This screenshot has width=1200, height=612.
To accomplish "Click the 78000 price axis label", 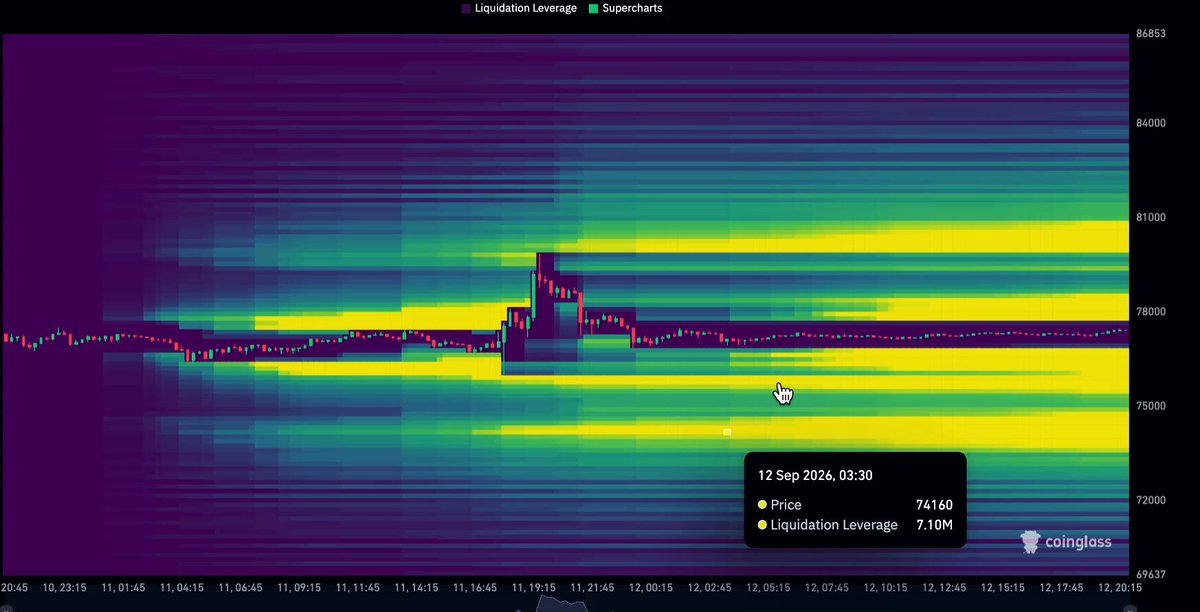I will (1151, 311).
